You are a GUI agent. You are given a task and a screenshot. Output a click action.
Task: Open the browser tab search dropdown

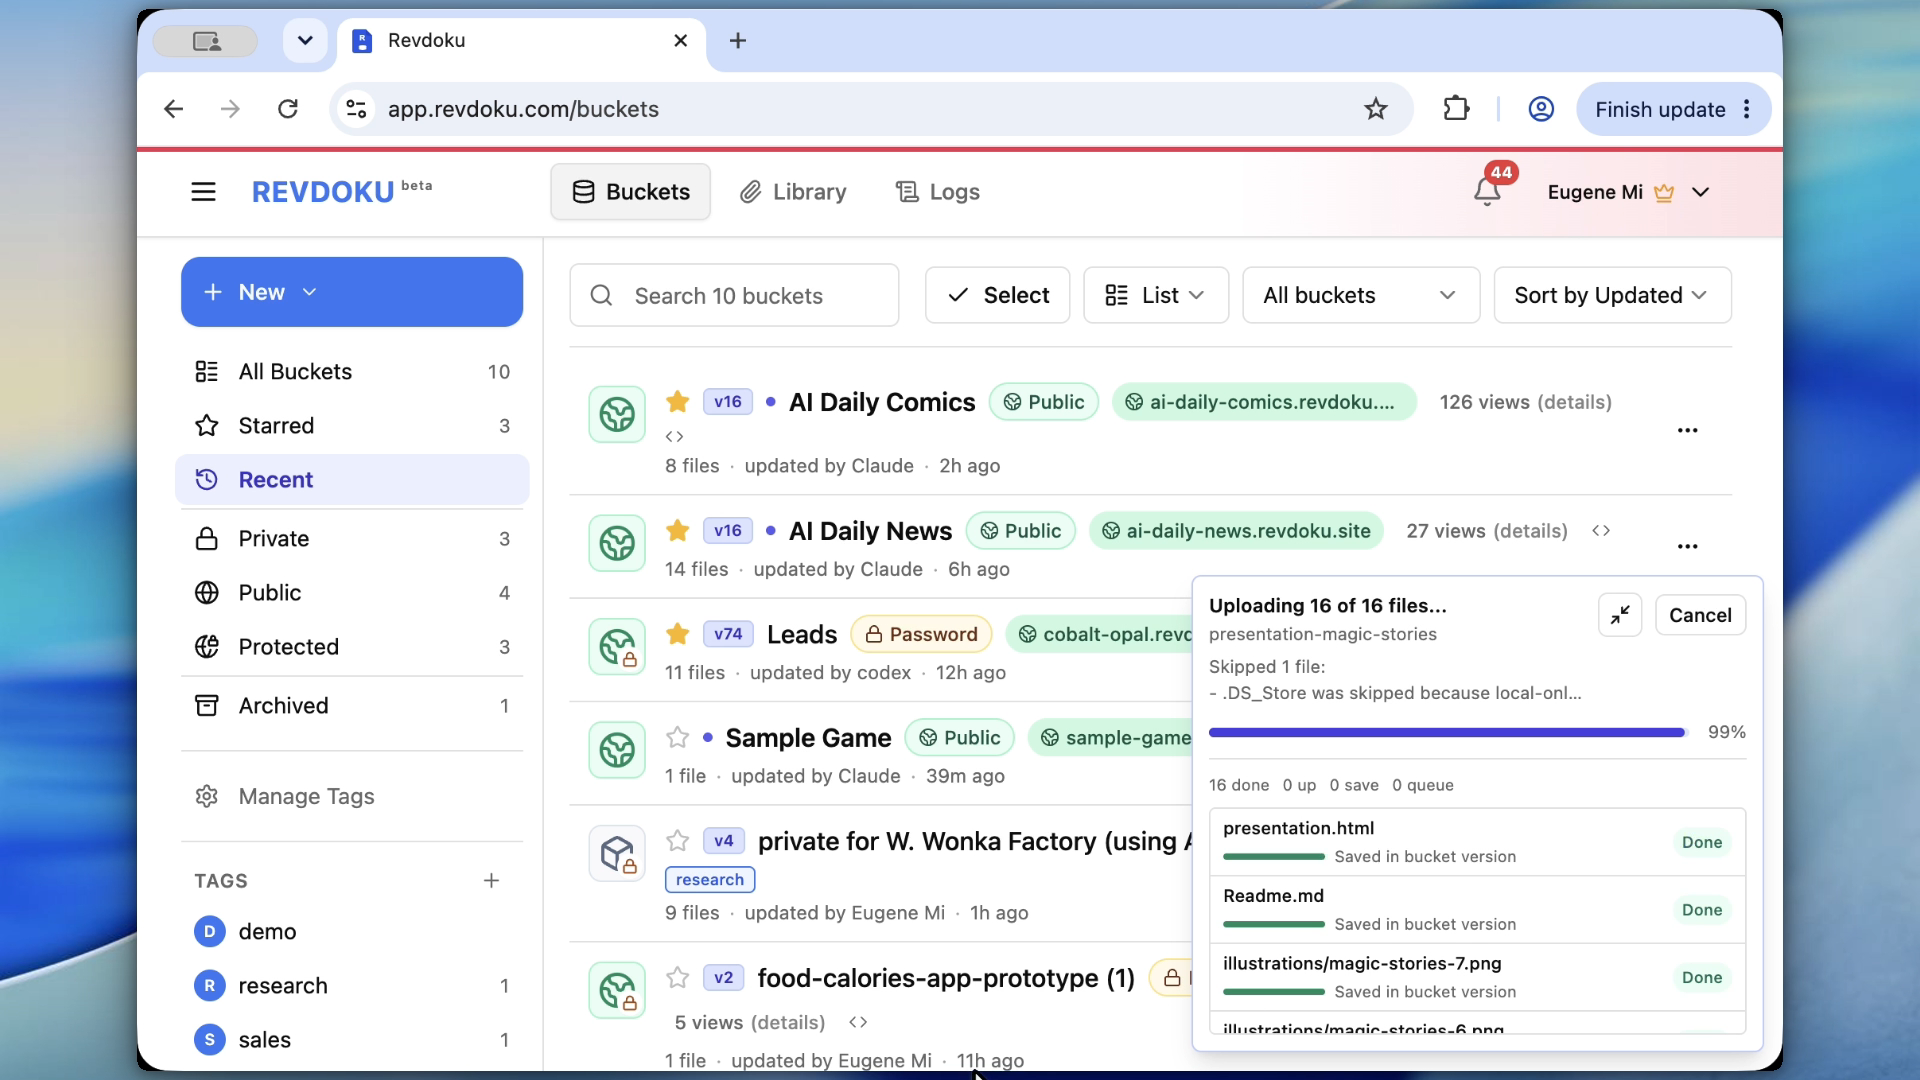coord(306,41)
